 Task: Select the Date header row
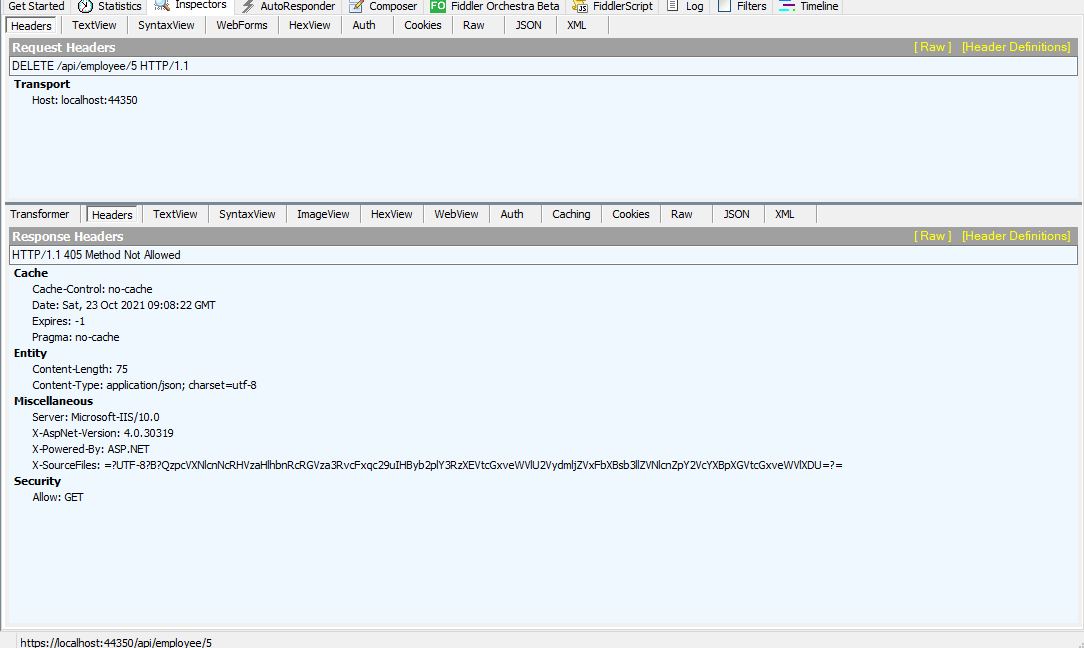point(124,305)
